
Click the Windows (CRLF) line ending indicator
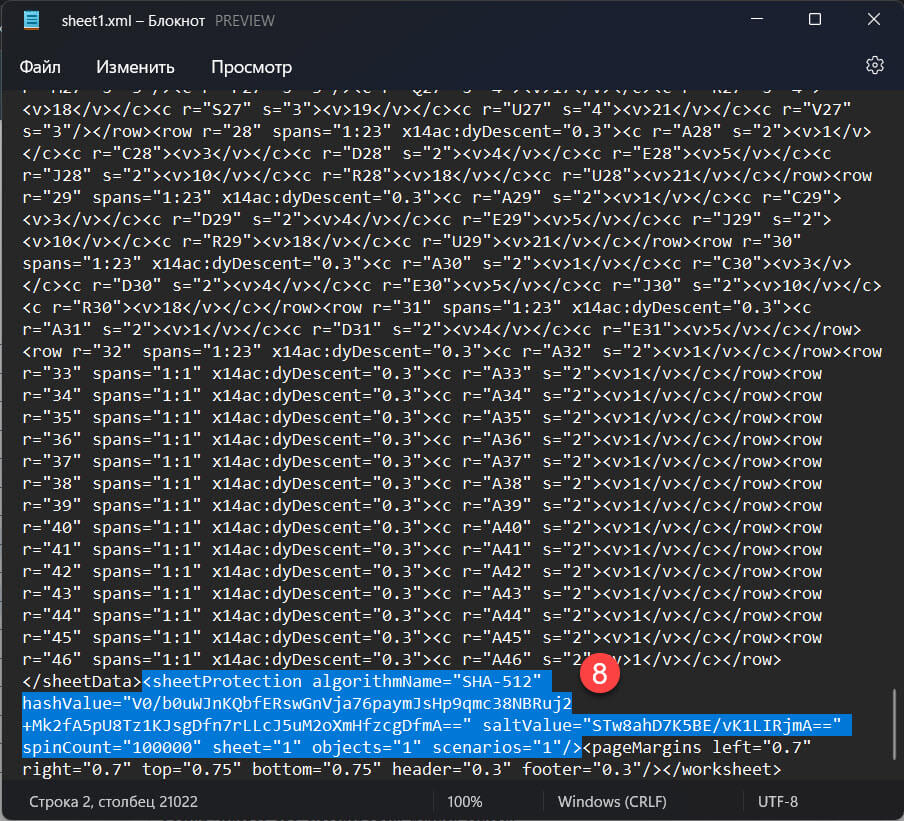pos(612,801)
